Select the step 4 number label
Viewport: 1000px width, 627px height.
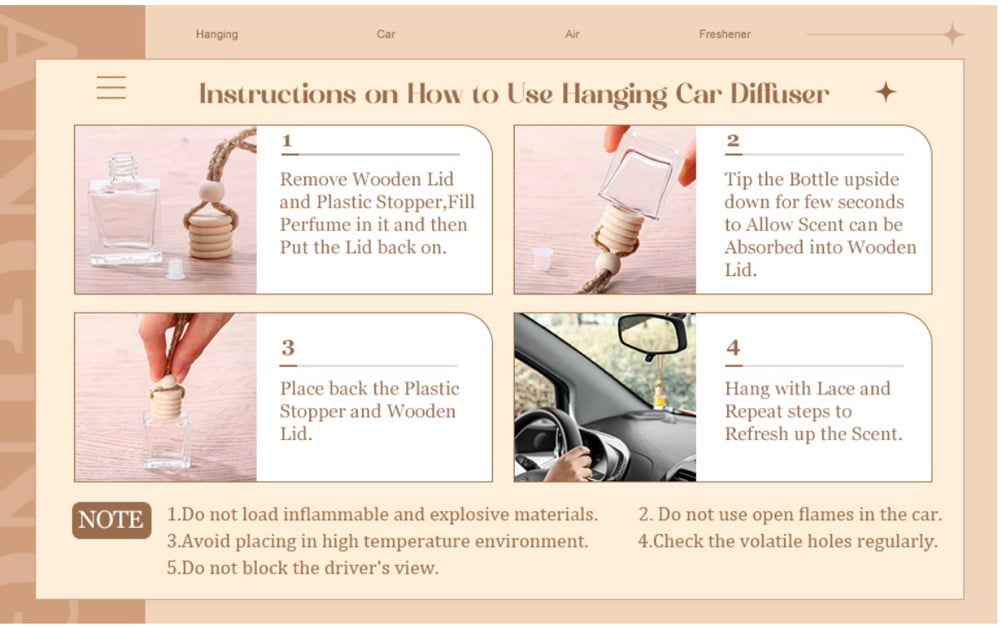[733, 348]
